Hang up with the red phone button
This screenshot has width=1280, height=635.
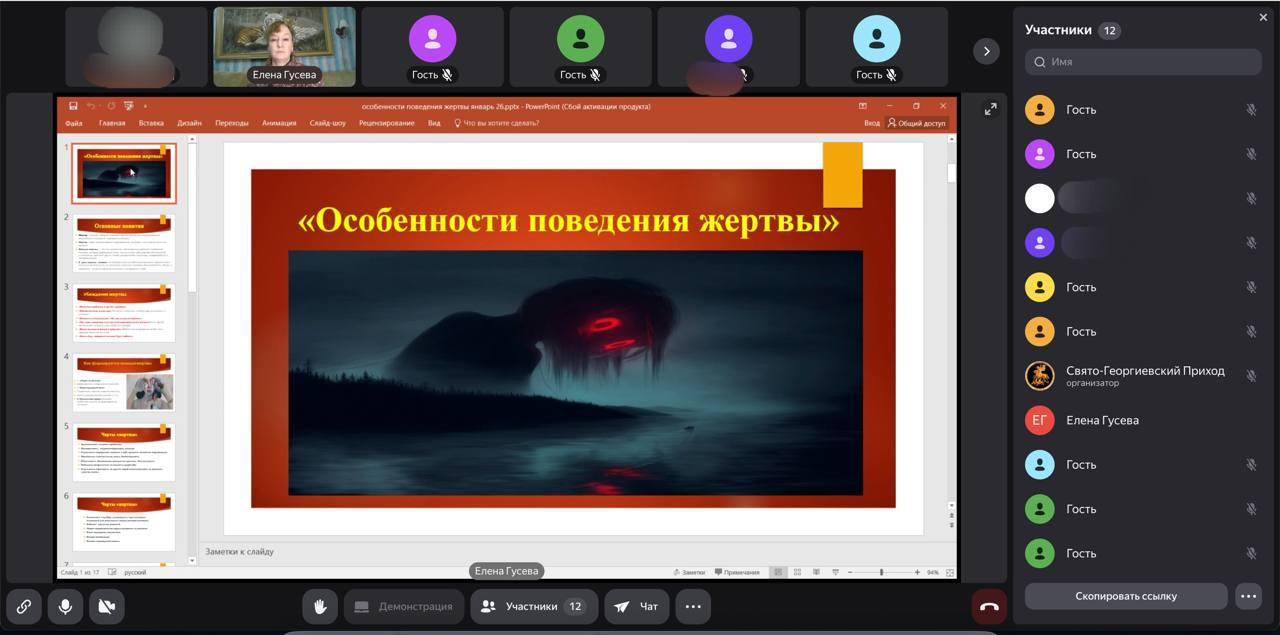[989, 606]
